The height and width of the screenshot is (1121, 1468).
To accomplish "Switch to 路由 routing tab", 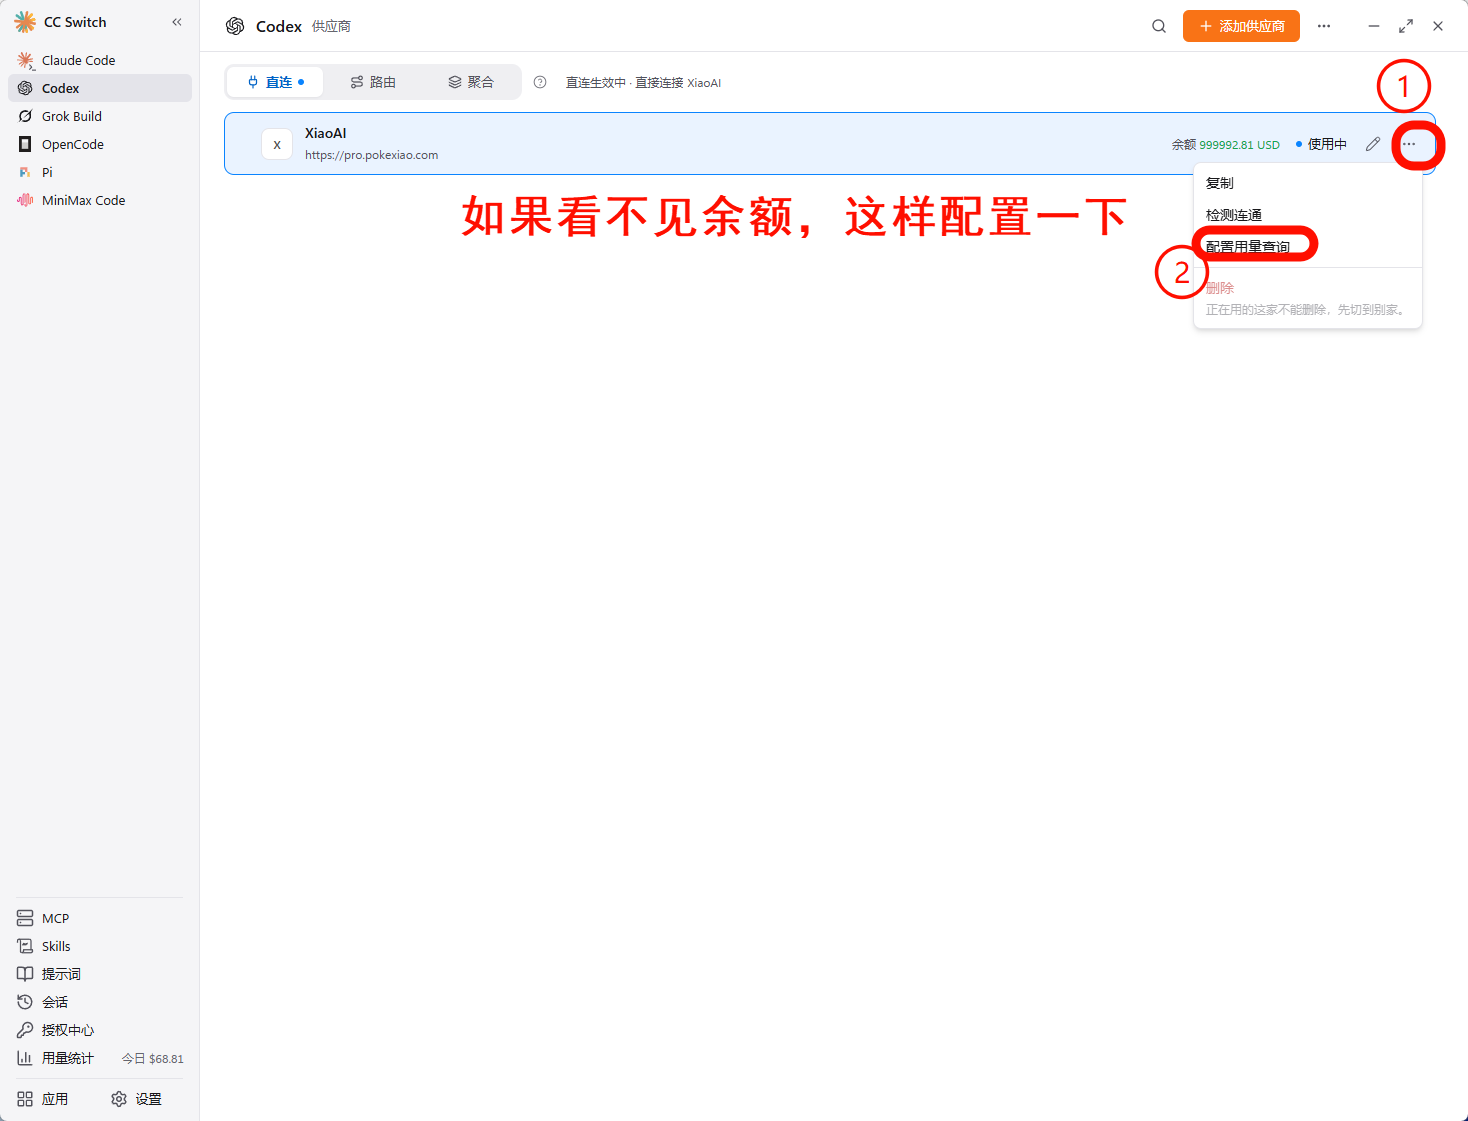I will 373,82.
